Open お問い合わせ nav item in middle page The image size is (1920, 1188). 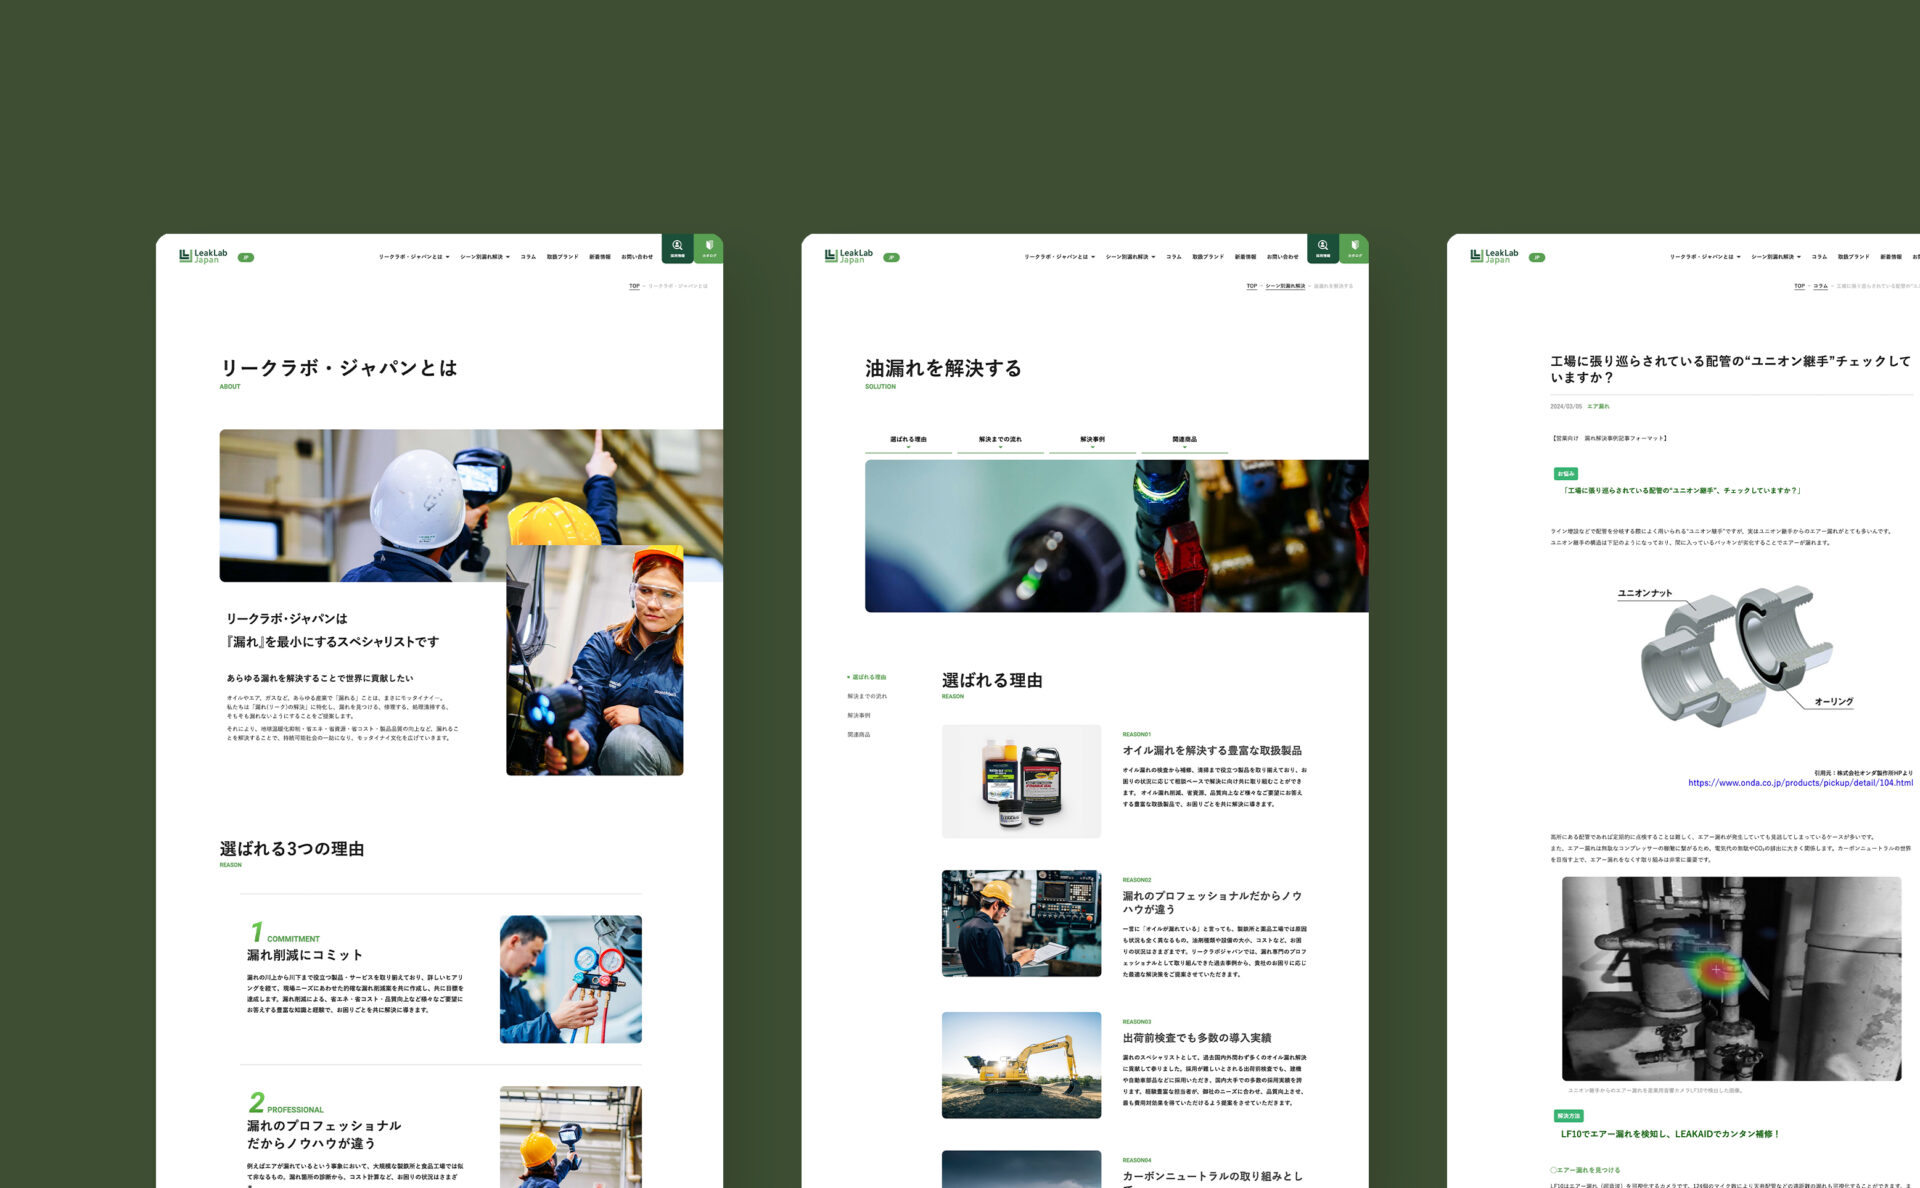point(1283,257)
